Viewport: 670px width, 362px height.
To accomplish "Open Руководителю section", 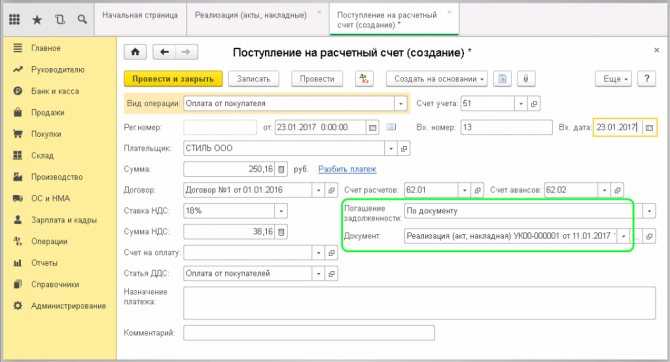I will pyautogui.click(x=58, y=70).
